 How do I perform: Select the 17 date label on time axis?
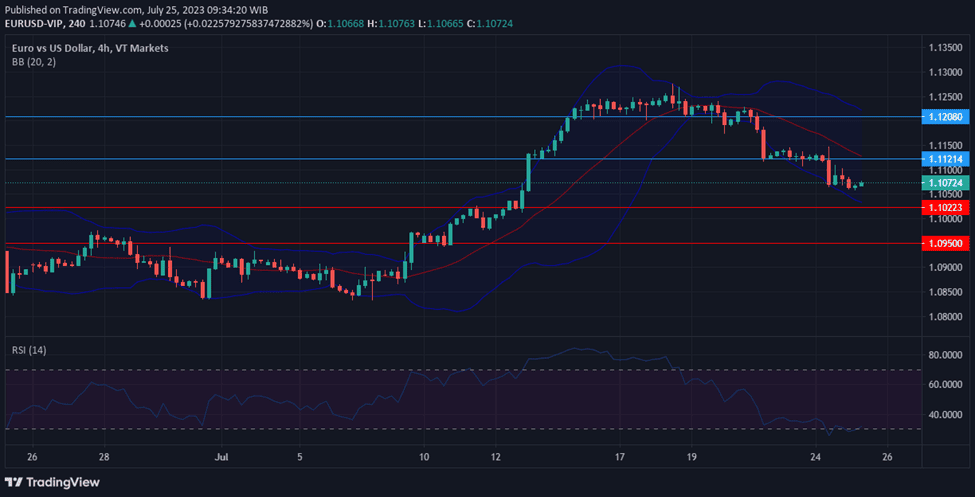(x=620, y=456)
